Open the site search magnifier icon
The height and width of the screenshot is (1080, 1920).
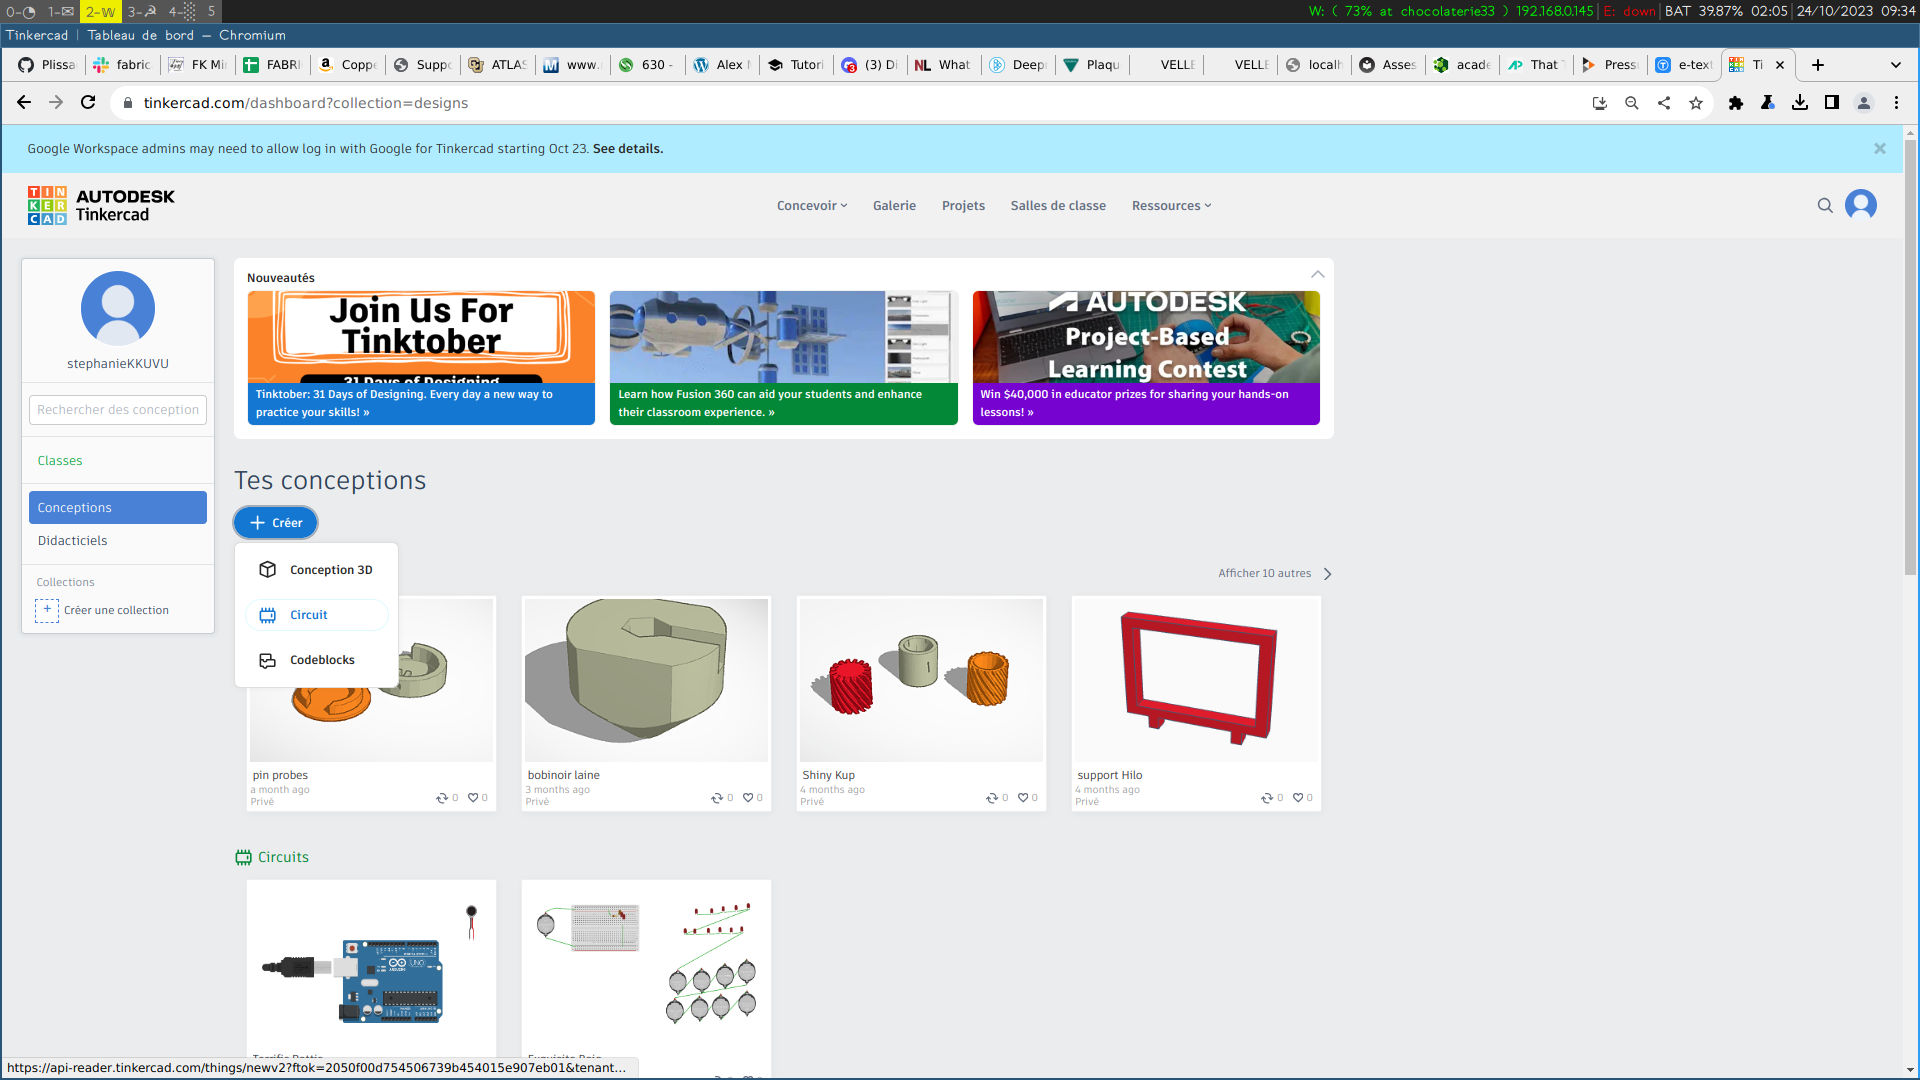pyautogui.click(x=1825, y=205)
